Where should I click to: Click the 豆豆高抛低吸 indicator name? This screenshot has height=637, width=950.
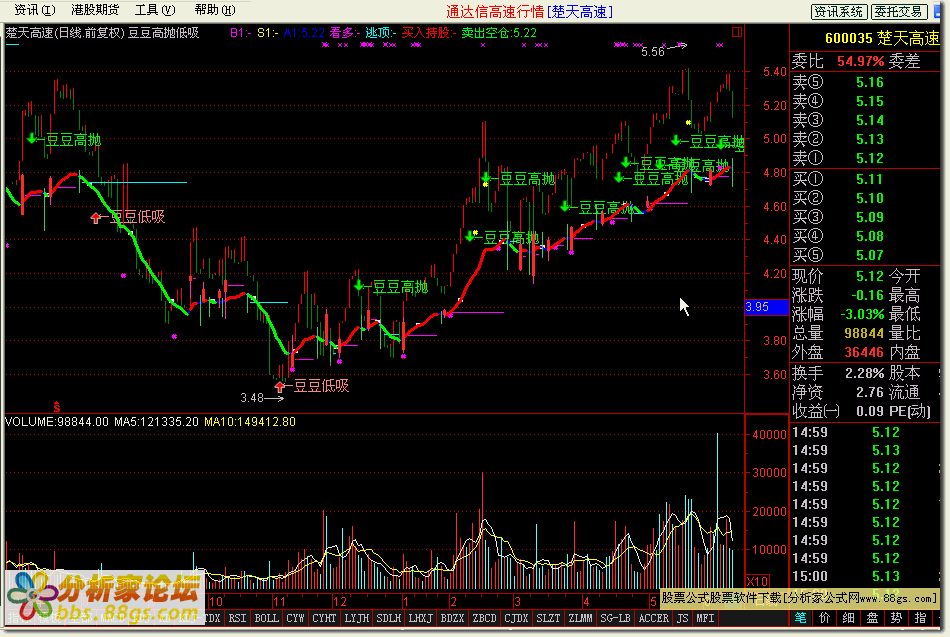(163, 33)
